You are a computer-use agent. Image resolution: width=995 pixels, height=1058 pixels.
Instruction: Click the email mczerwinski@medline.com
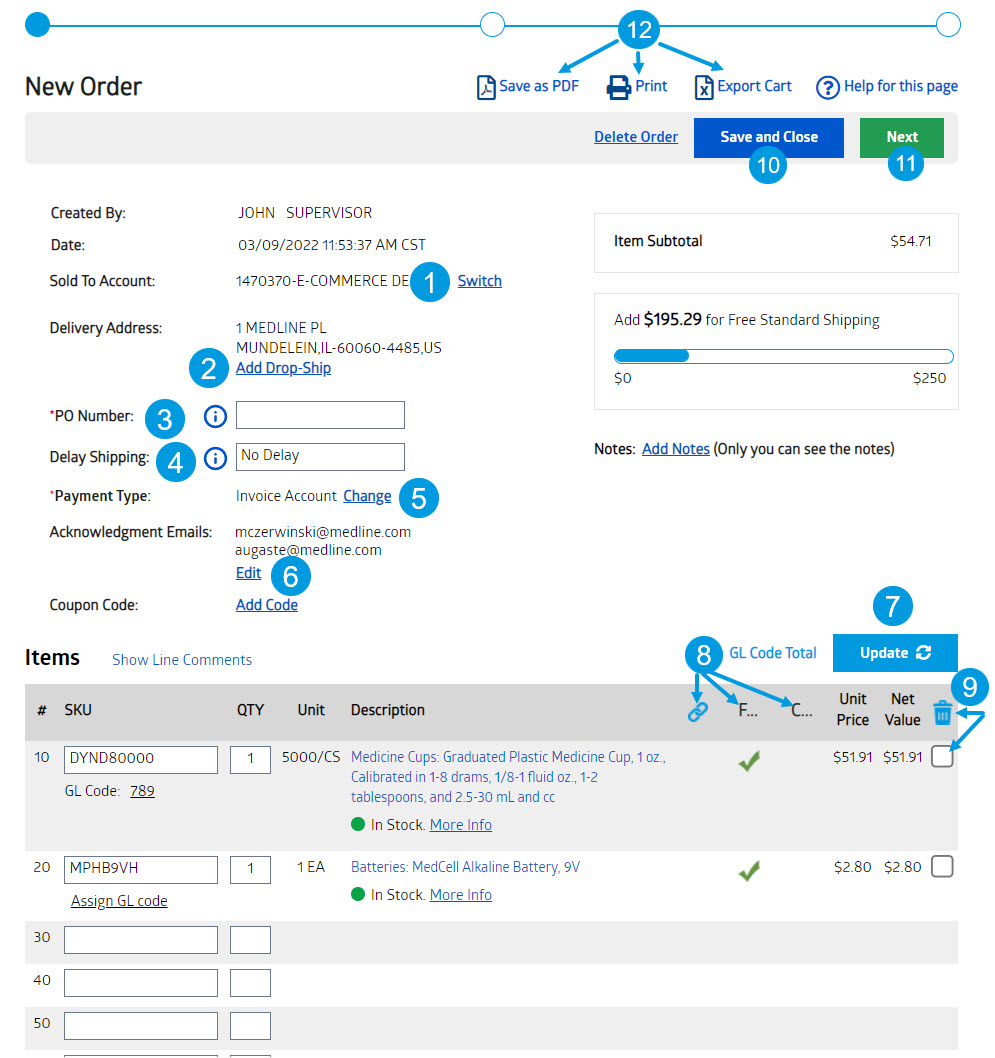tap(323, 532)
